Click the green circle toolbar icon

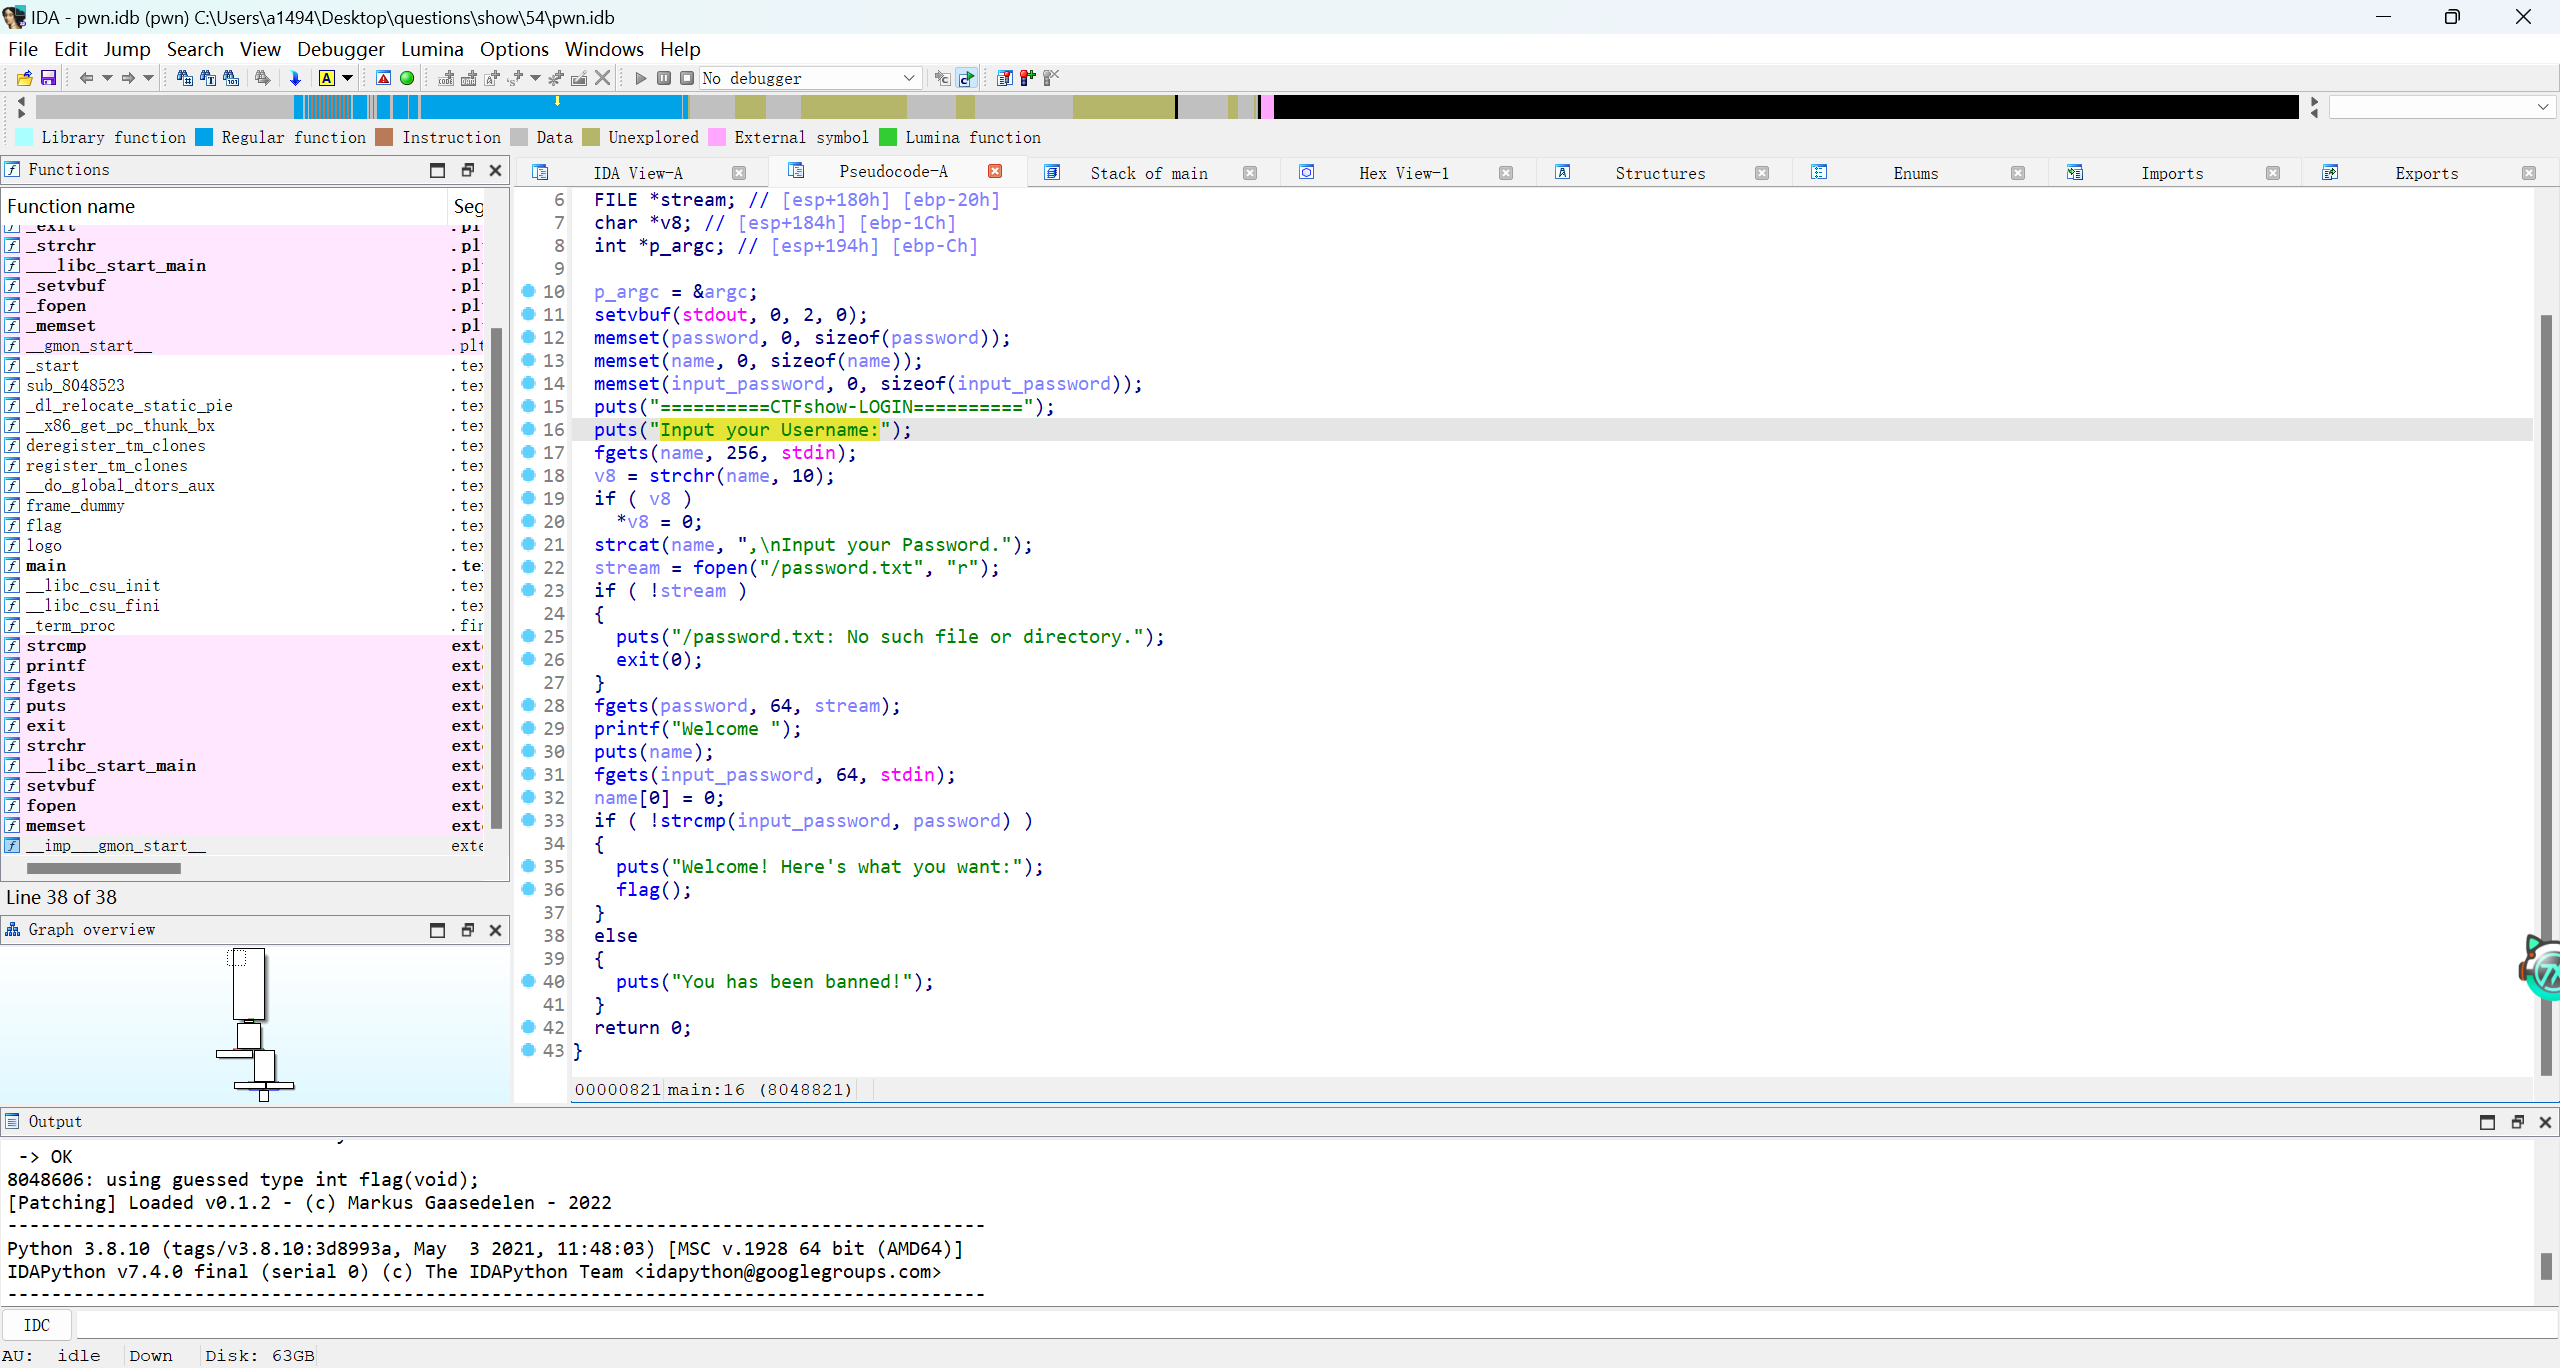[407, 78]
